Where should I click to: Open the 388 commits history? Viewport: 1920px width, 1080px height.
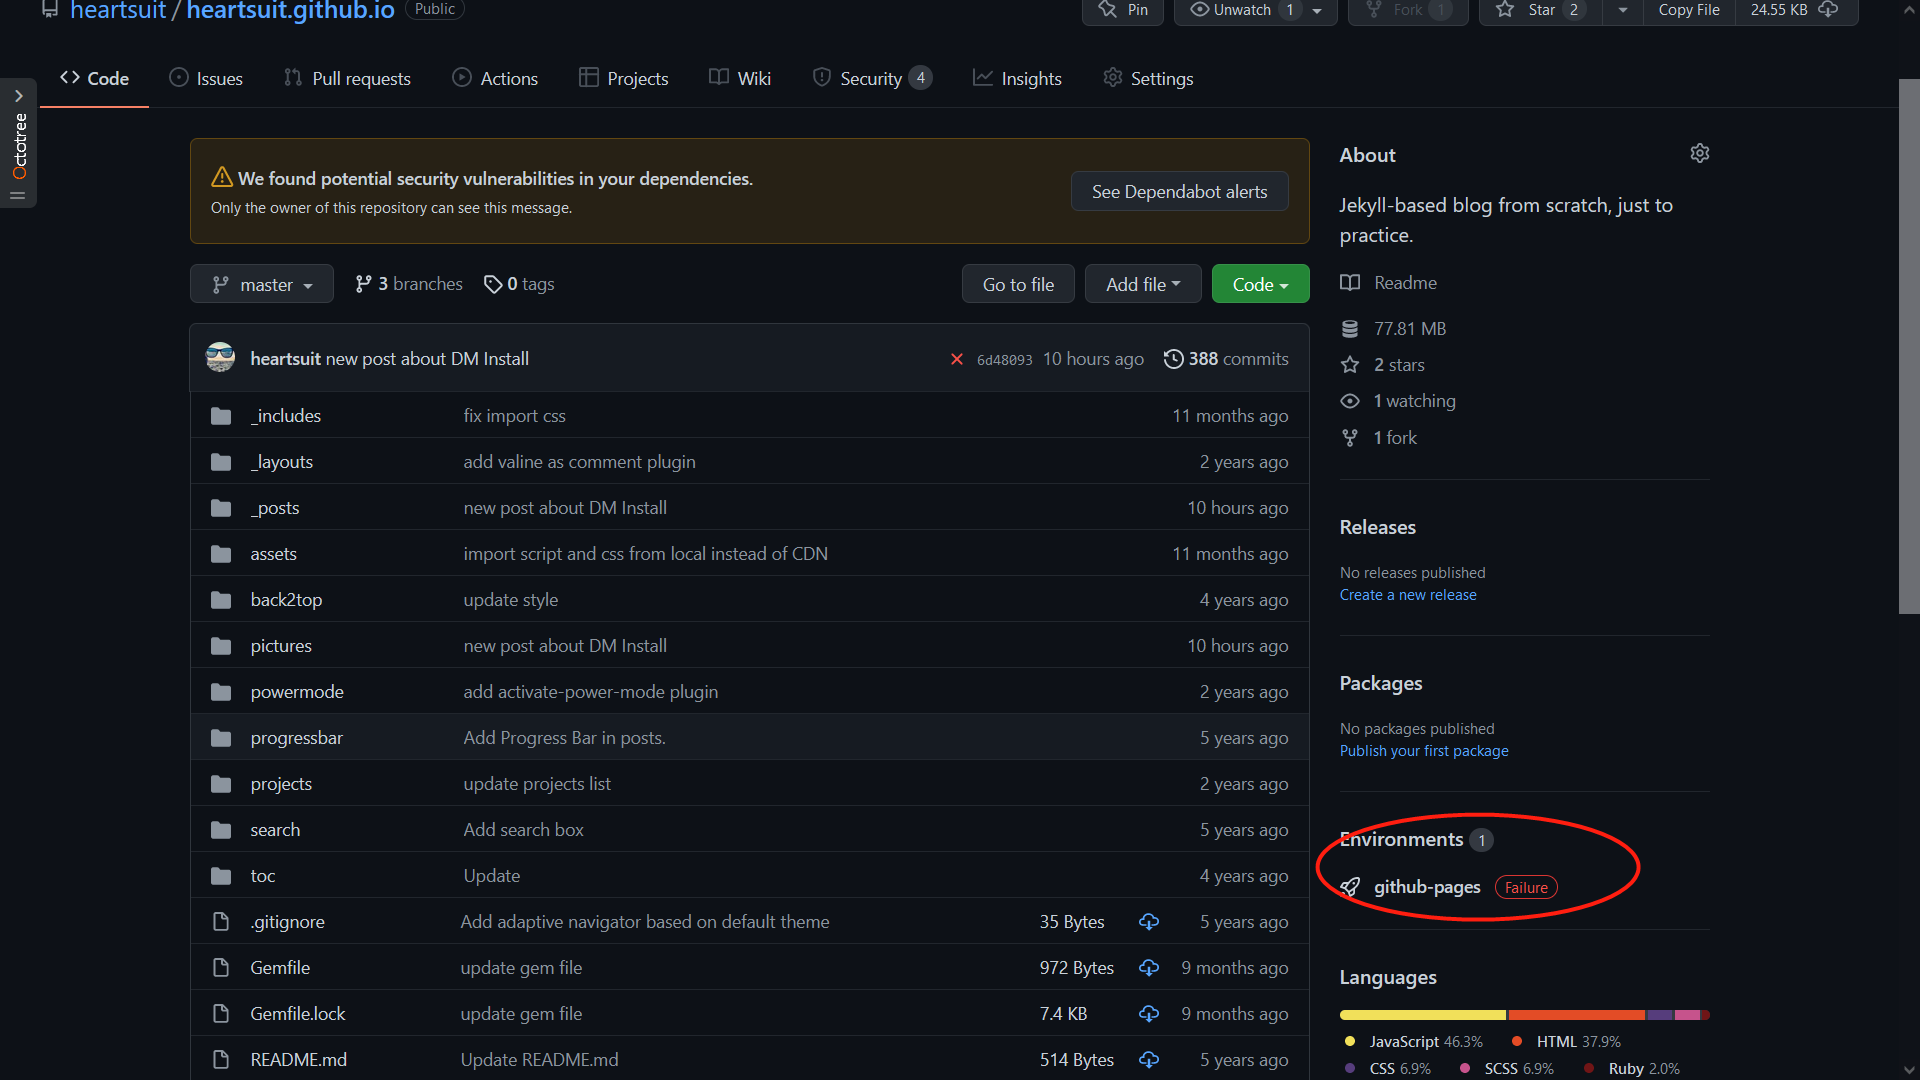tap(1226, 359)
